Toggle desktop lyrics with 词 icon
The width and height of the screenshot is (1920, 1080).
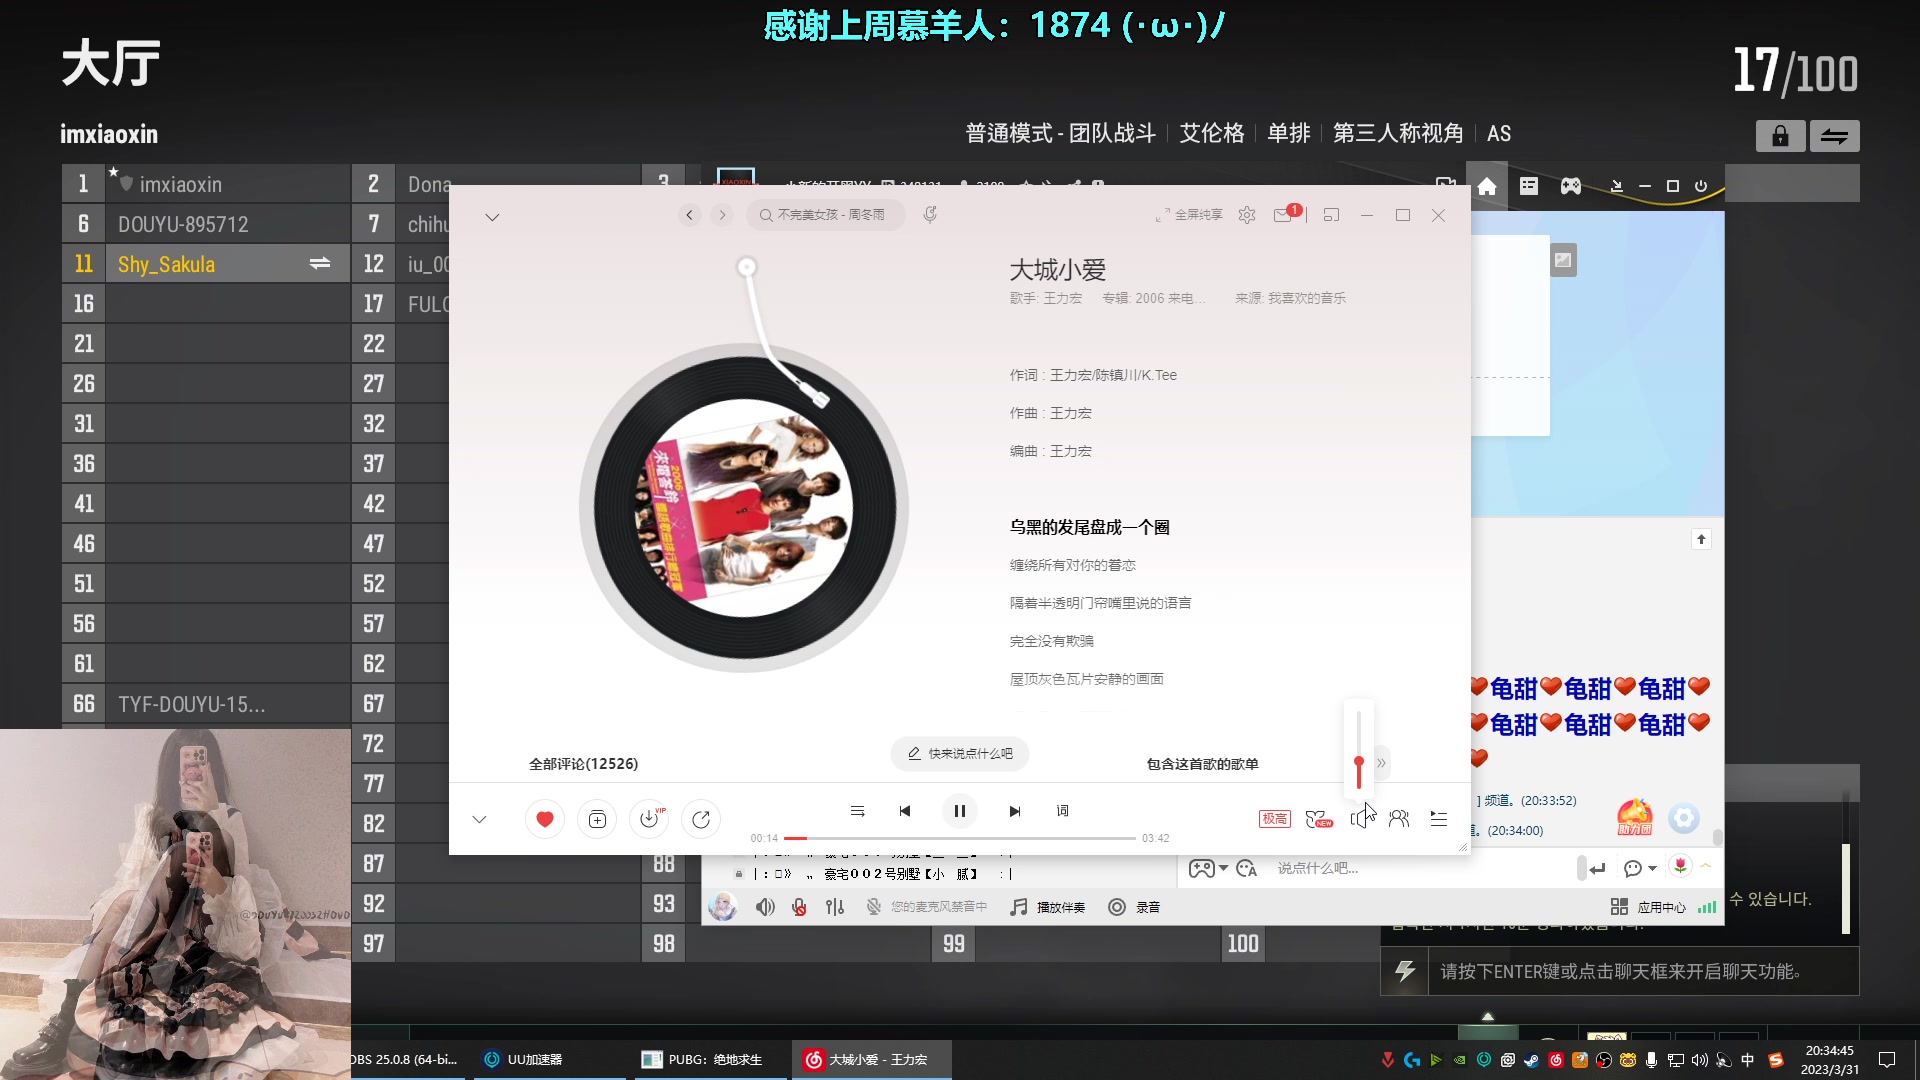click(1062, 811)
